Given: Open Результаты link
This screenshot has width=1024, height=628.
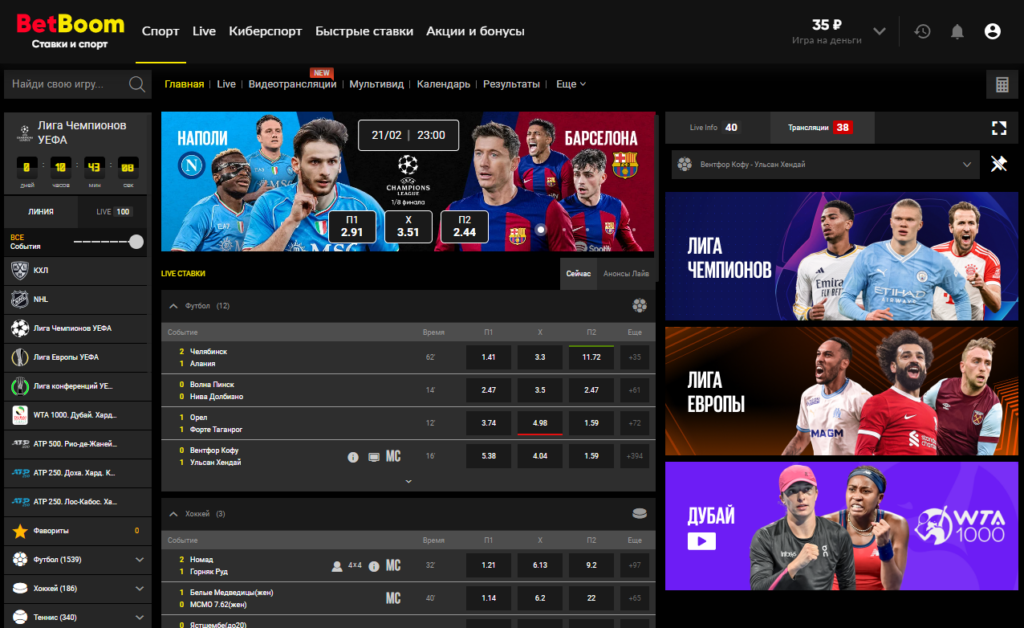Looking at the screenshot, I should 511,84.
